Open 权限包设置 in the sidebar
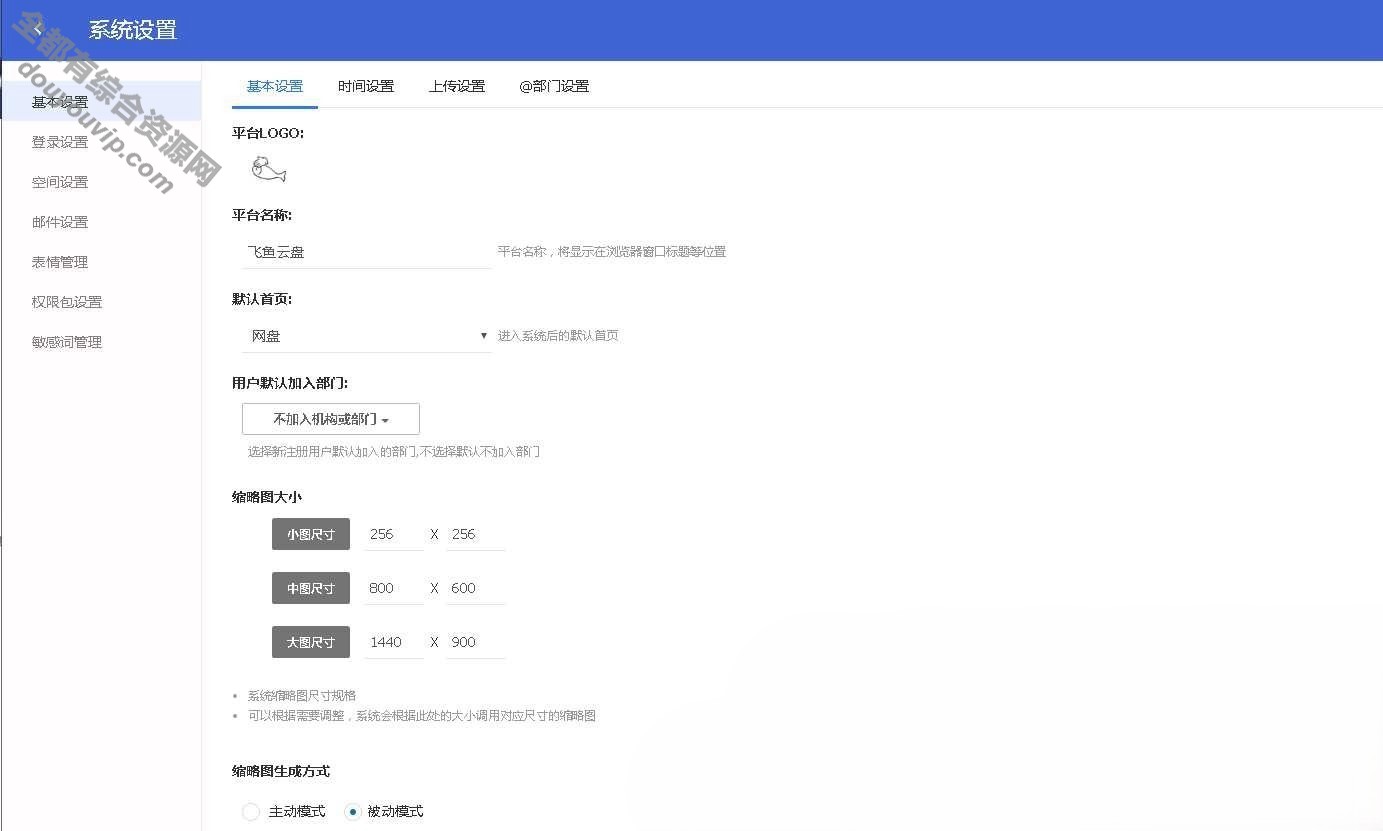This screenshot has height=831, width=1383. point(100,302)
